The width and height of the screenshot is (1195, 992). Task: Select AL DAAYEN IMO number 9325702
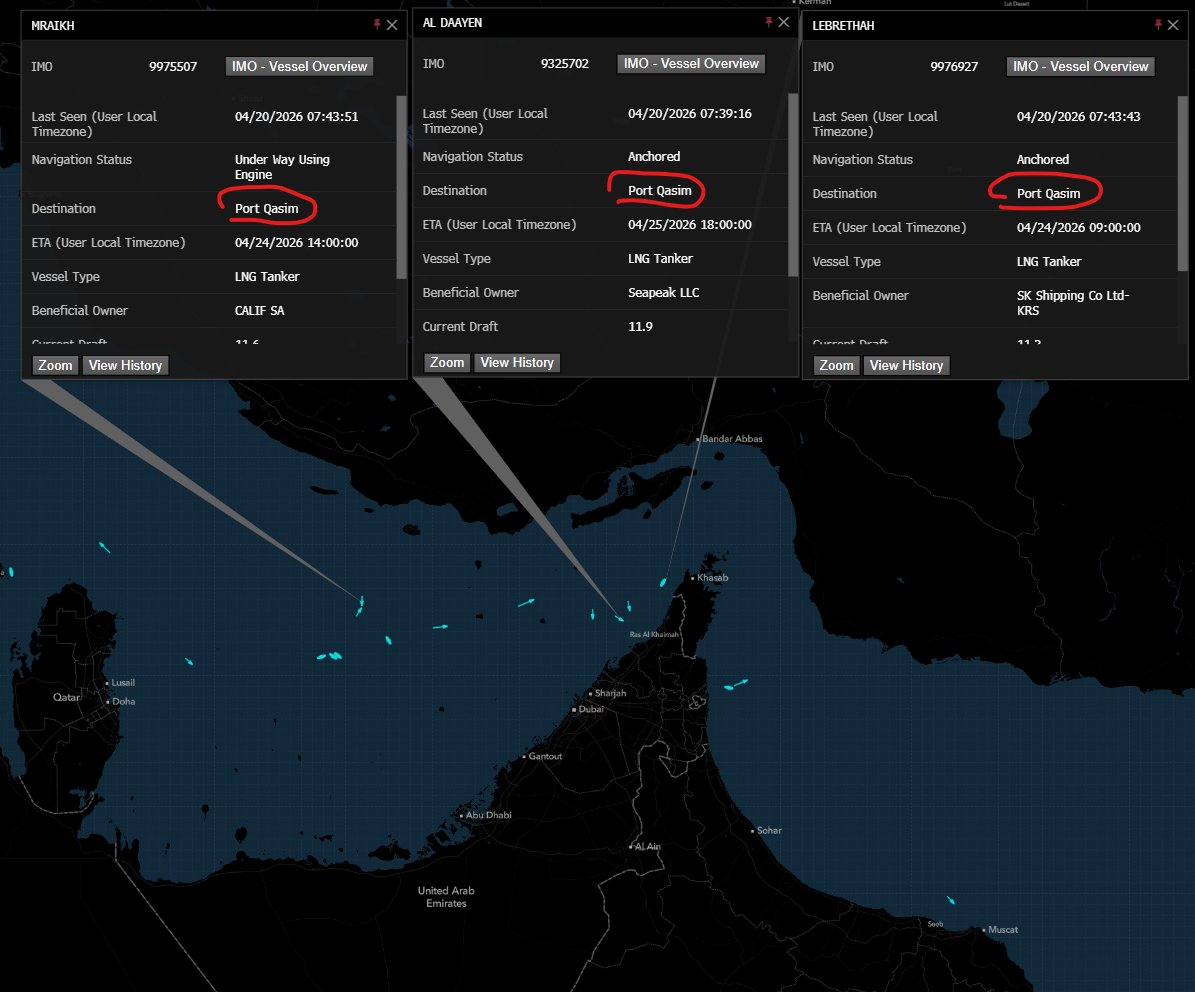tap(565, 63)
